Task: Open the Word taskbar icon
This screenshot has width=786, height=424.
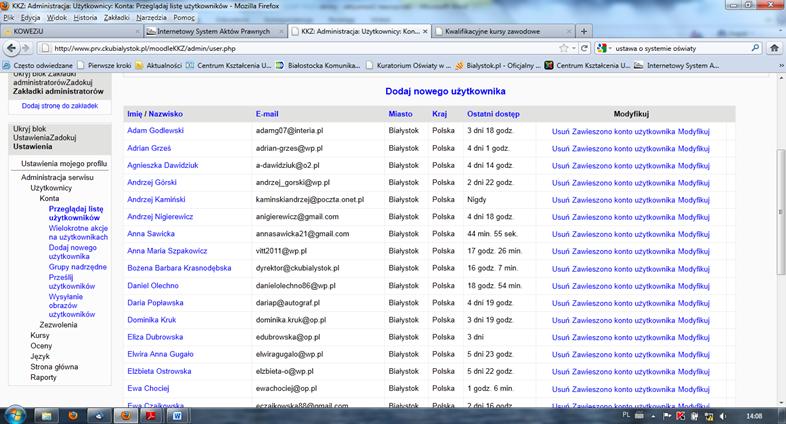Action: [x=177, y=415]
